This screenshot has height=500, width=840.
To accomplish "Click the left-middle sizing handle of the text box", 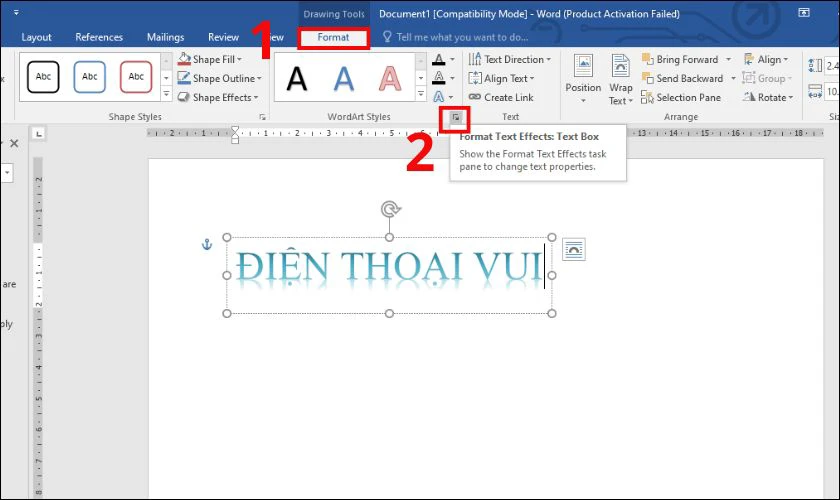I will pos(227,275).
